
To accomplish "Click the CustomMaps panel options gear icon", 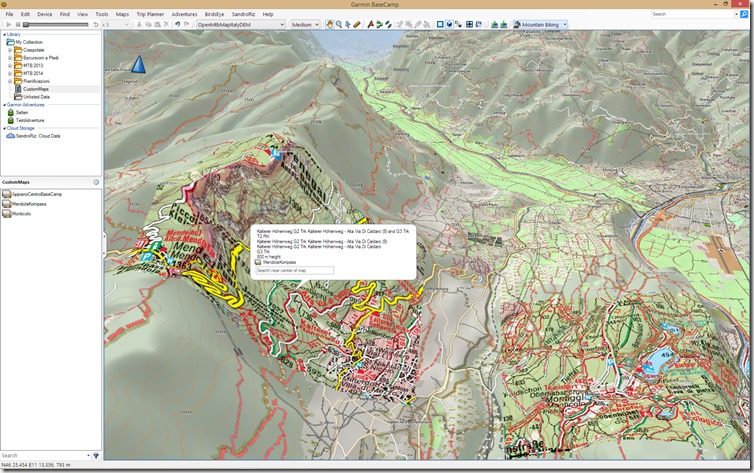I will pyautogui.click(x=96, y=182).
